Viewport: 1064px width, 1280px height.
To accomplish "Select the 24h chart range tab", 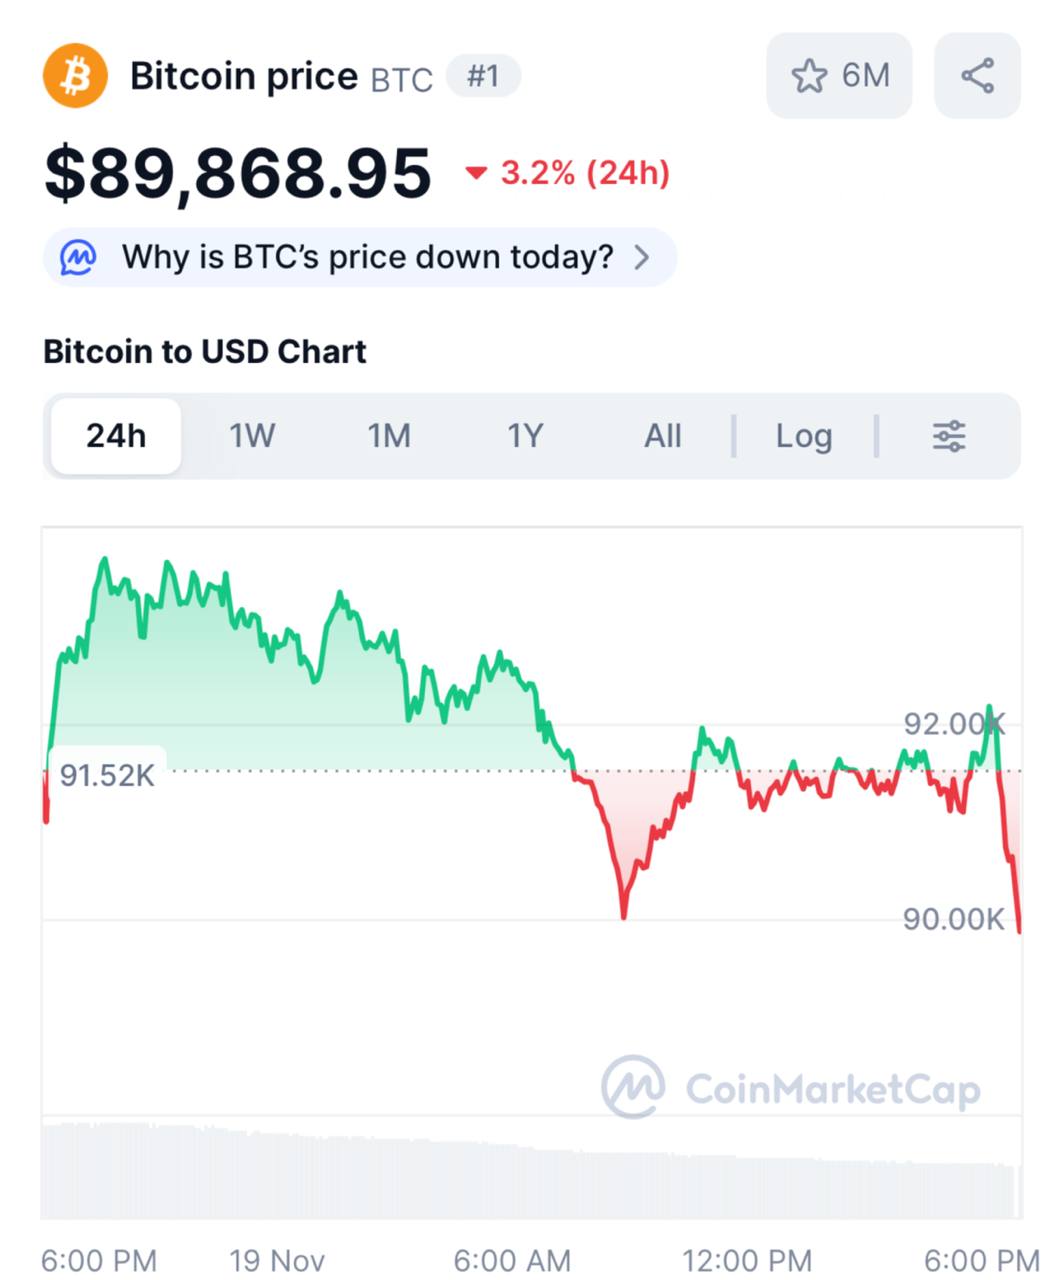I will pos(116,436).
